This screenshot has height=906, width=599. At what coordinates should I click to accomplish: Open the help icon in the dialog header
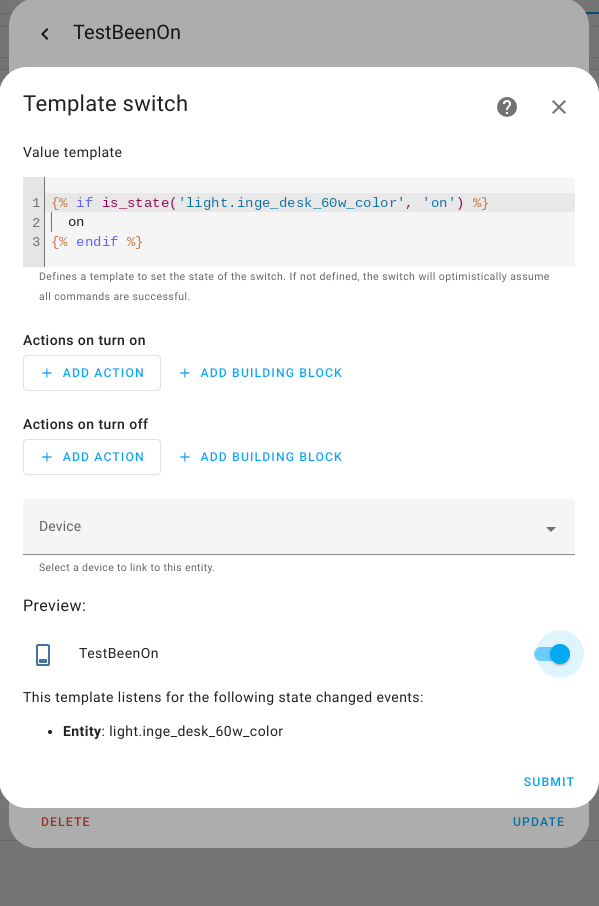(507, 107)
